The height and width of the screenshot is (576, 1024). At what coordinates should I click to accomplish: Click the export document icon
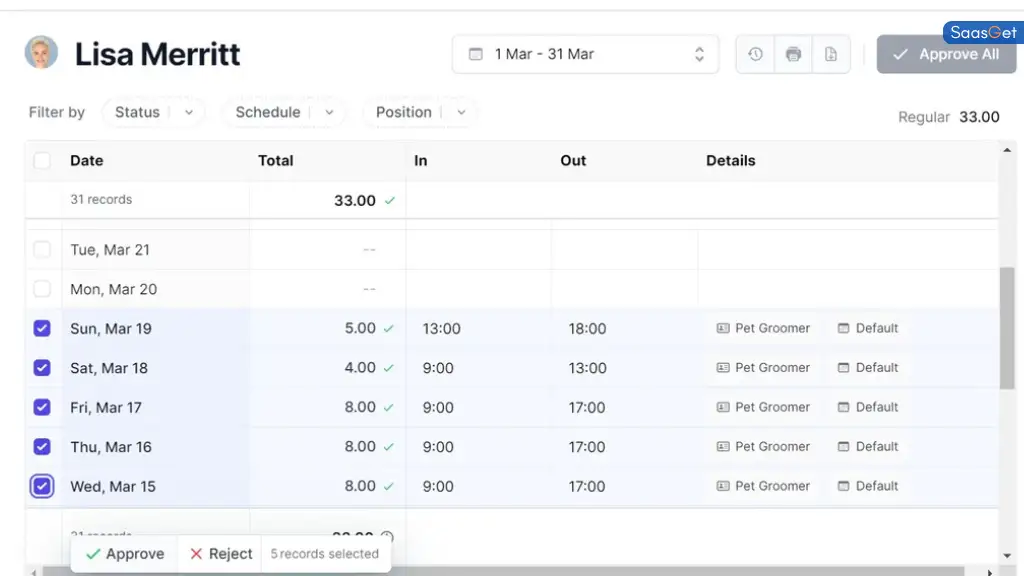coord(831,54)
